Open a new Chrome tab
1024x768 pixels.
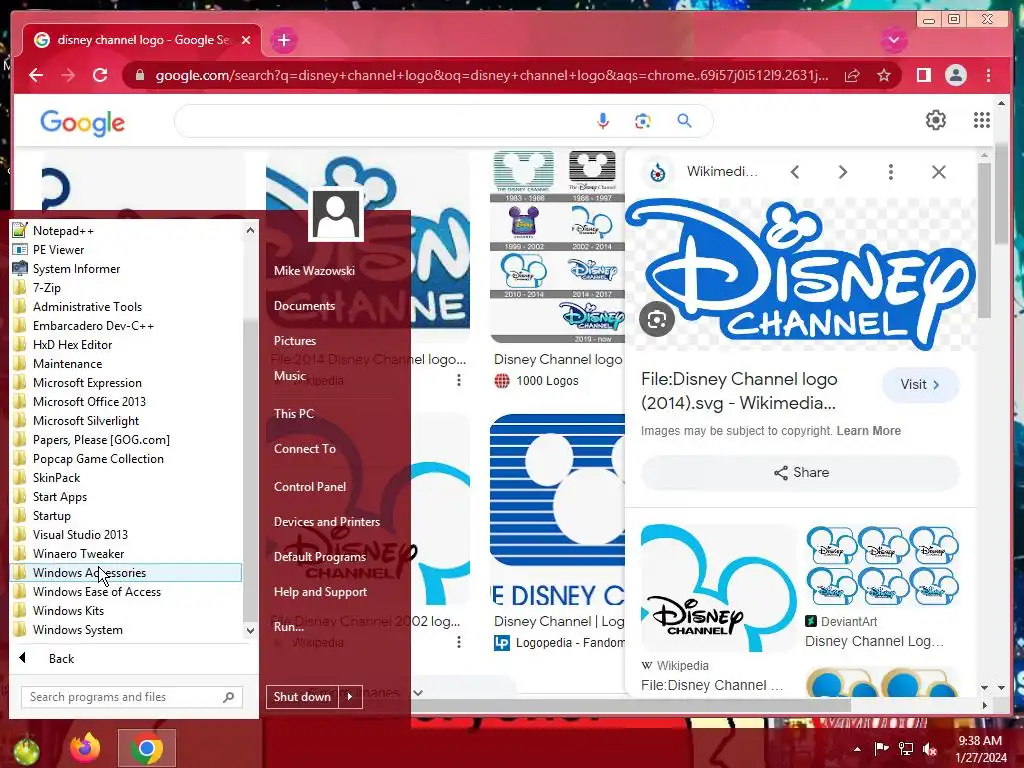pos(283,40)
